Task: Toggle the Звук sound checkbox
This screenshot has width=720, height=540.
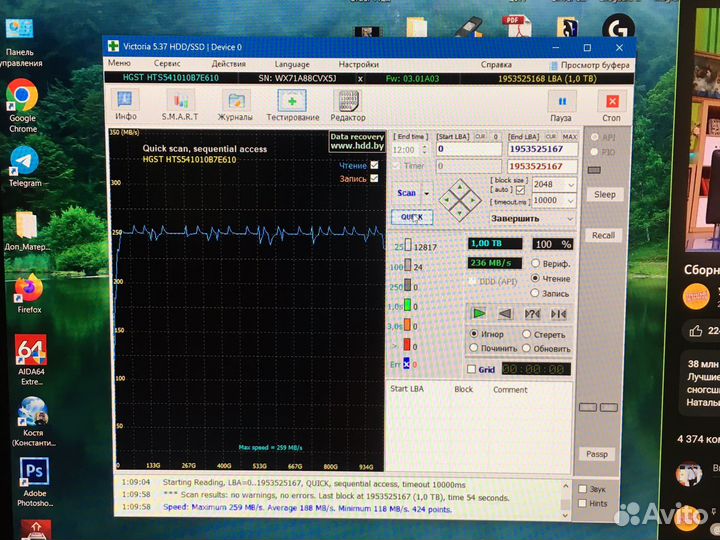Action: point(583,489)
